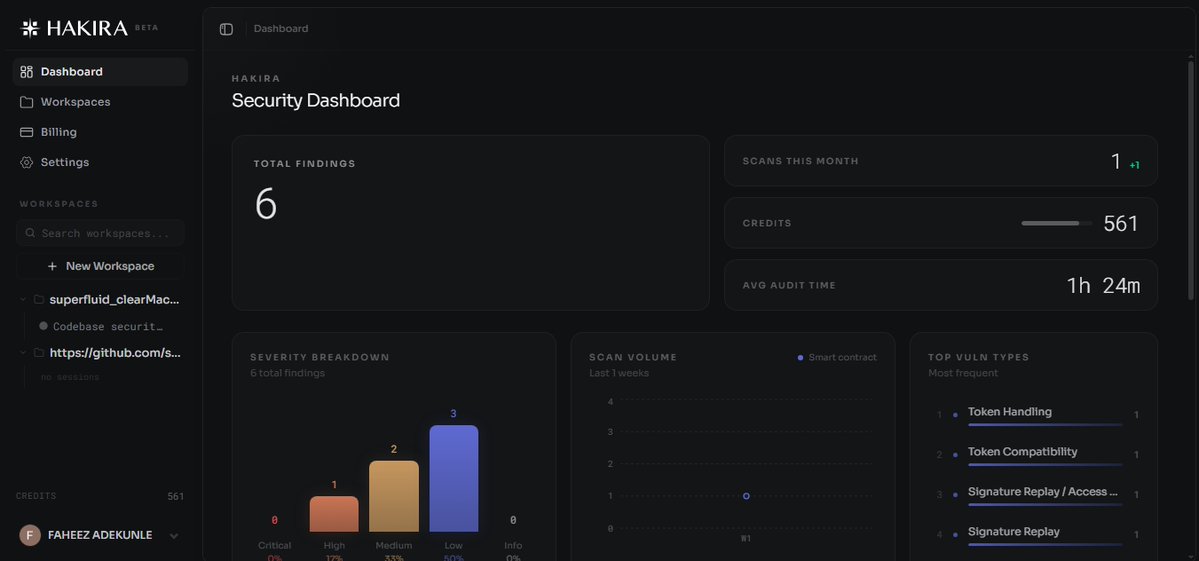Click the Billing card icon
1199x561 pixels.
click(27, 132)
